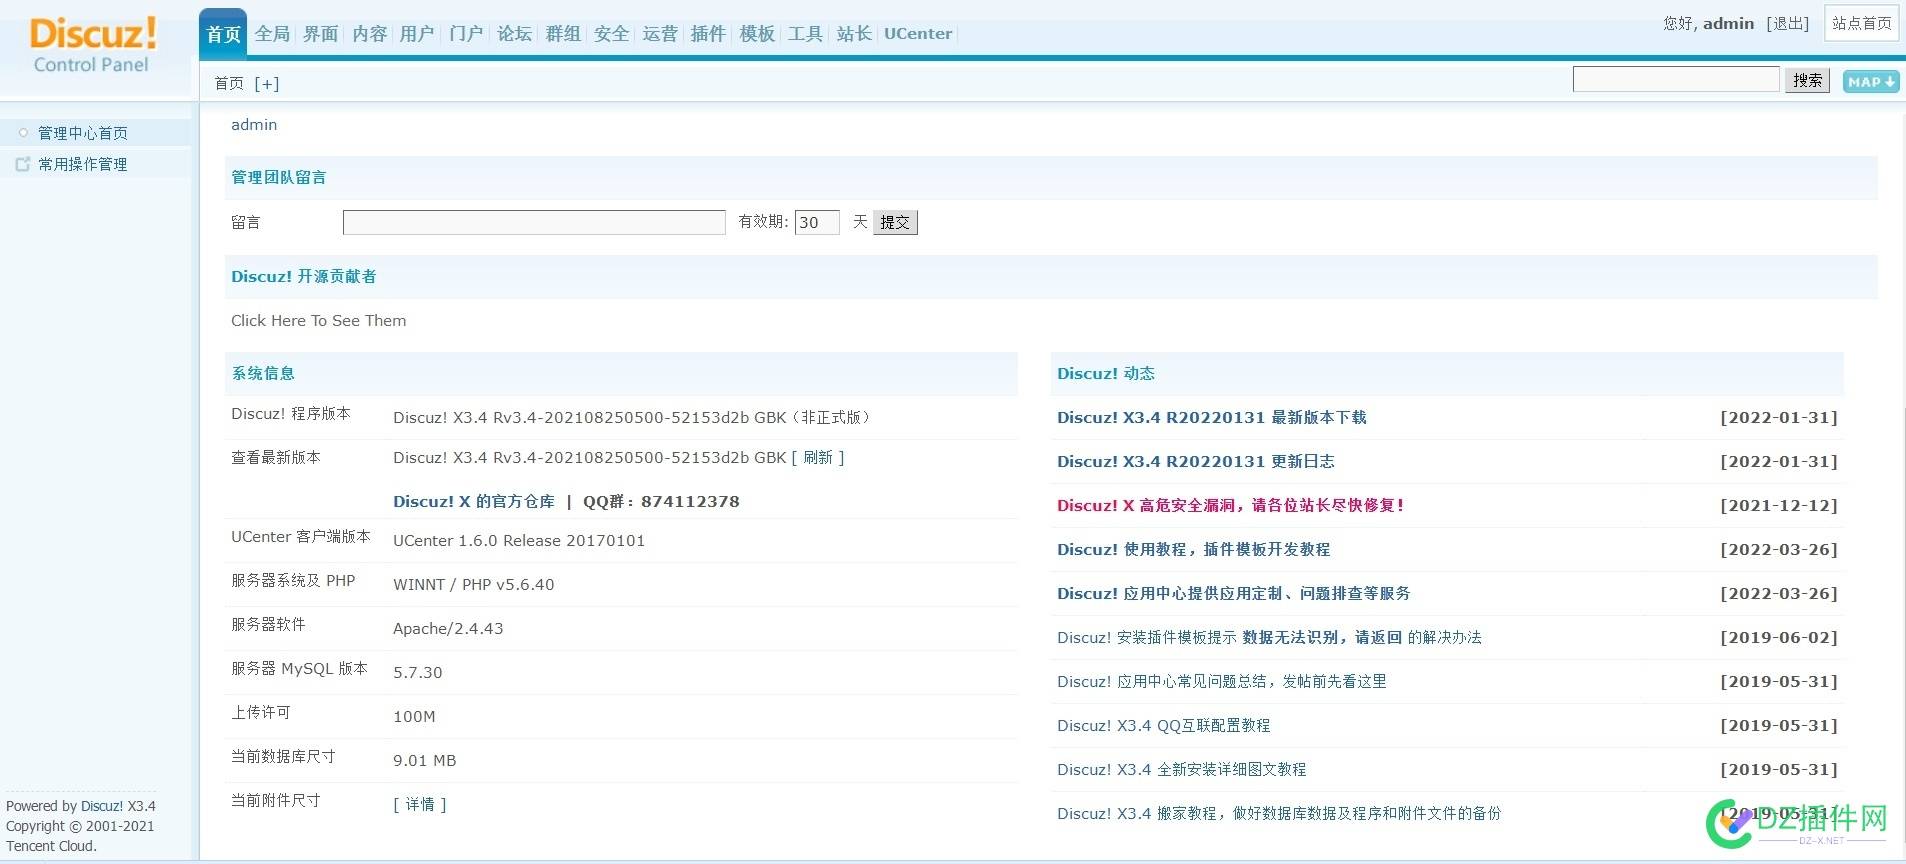This screenshot has height=864, width=1906.
Task: Switch to the 插件 tab
Action: 708,34
